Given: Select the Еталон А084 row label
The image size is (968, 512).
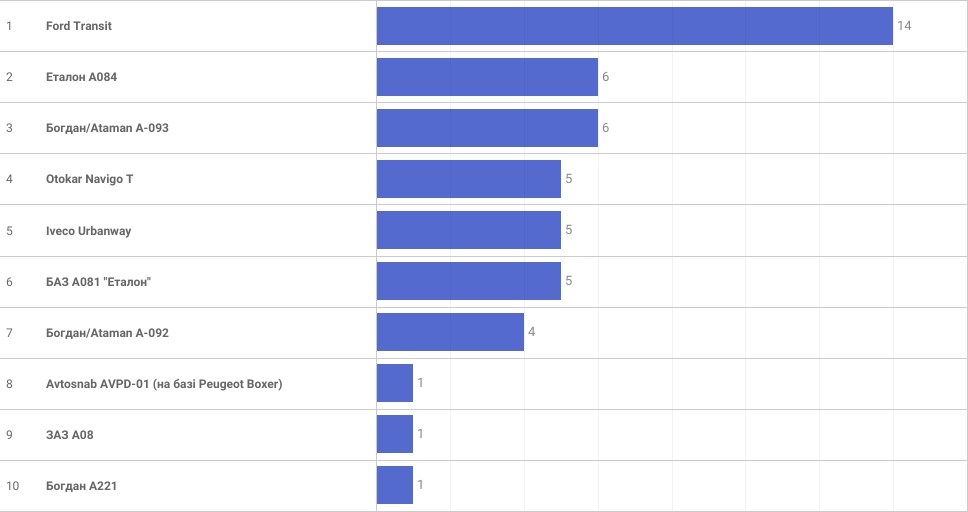Looking at the screenshot, I should coord(82,77).
